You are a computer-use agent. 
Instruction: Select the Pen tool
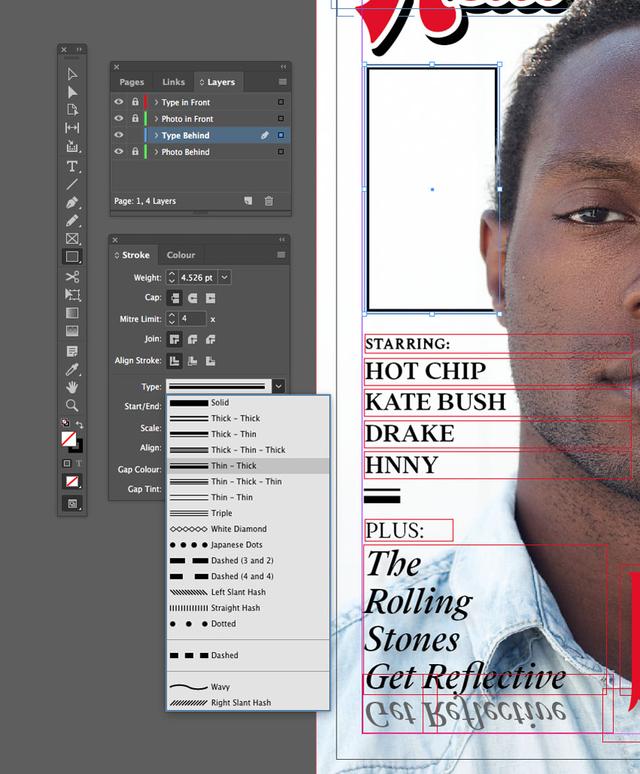[72, 203]
